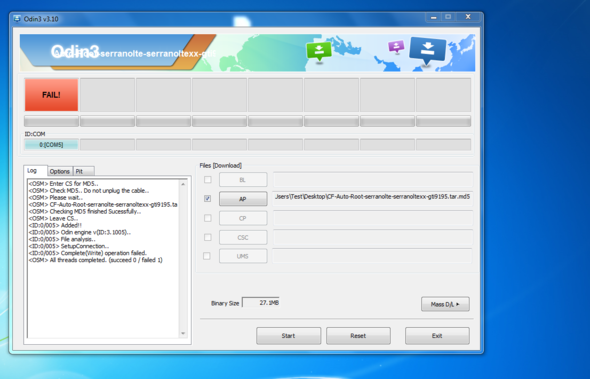590x379 pixels.
Task: Switch to the Options tab
Action: coord(60,171)
